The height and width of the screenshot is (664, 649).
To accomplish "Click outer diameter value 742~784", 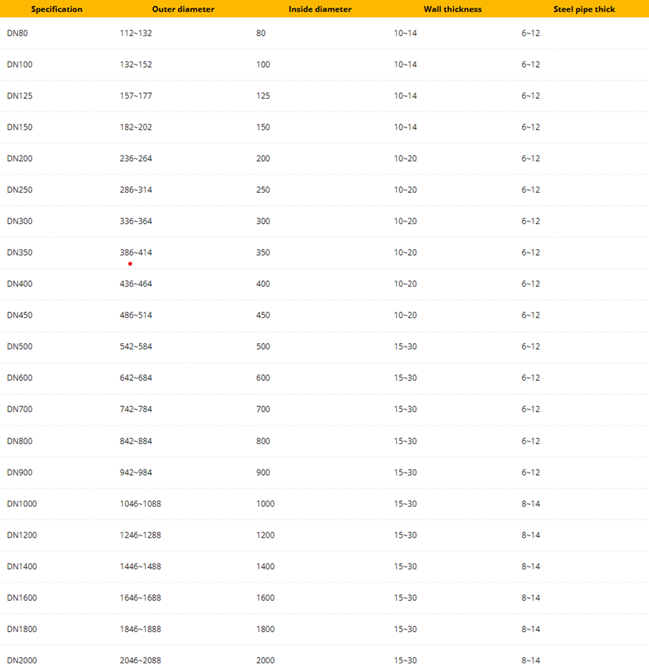I will coord(136,410).
